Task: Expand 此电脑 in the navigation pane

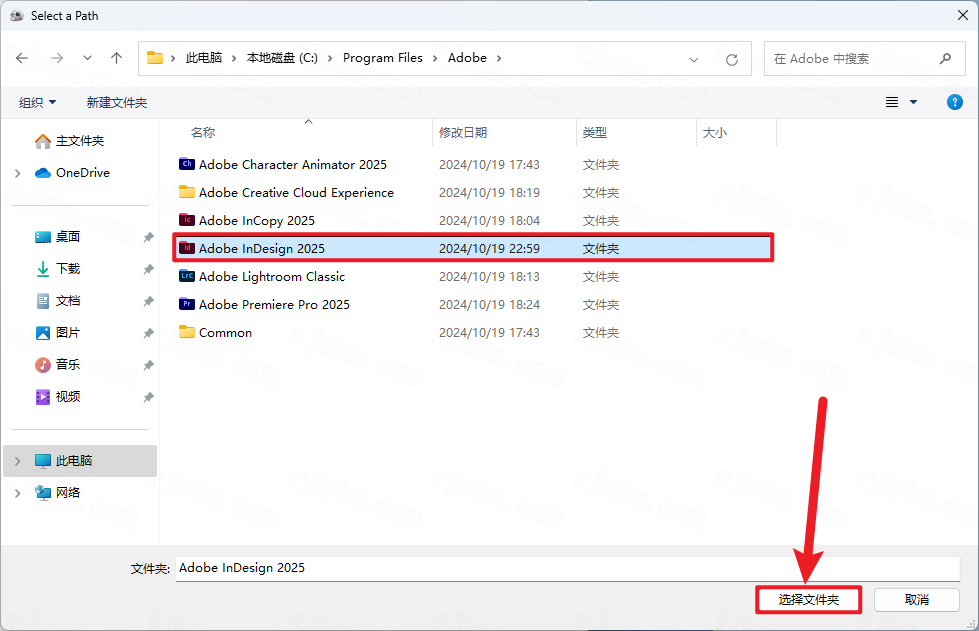Action: coord(18,460)
